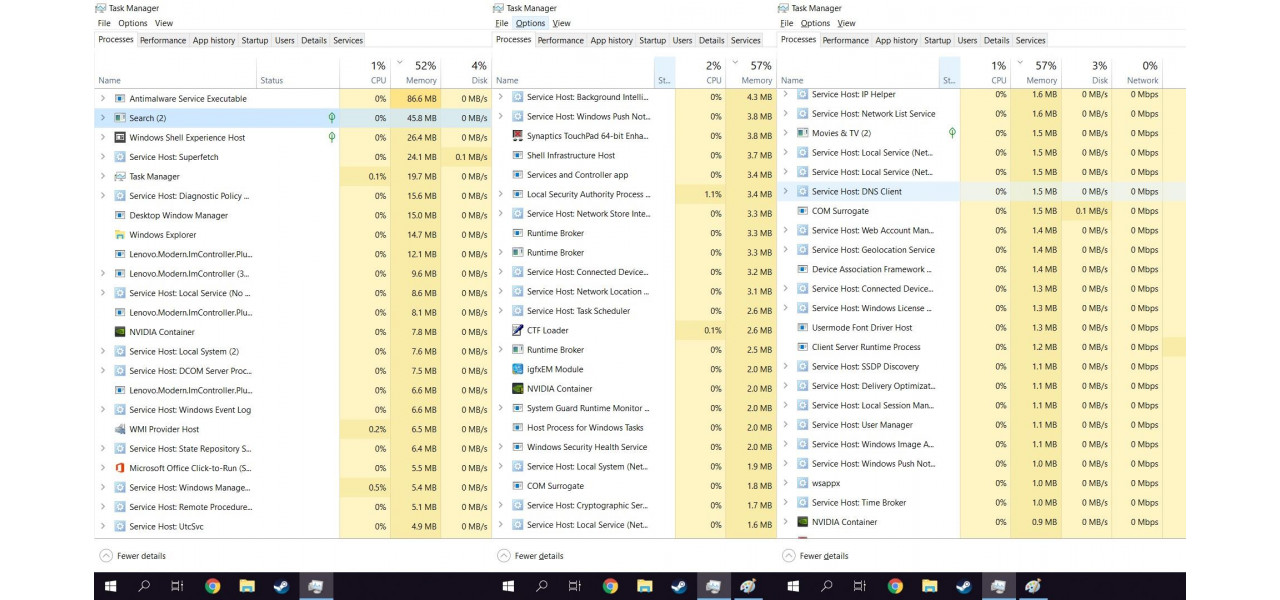
Task: Click the Movies & TV process icon
Action: tap(802, 133)
